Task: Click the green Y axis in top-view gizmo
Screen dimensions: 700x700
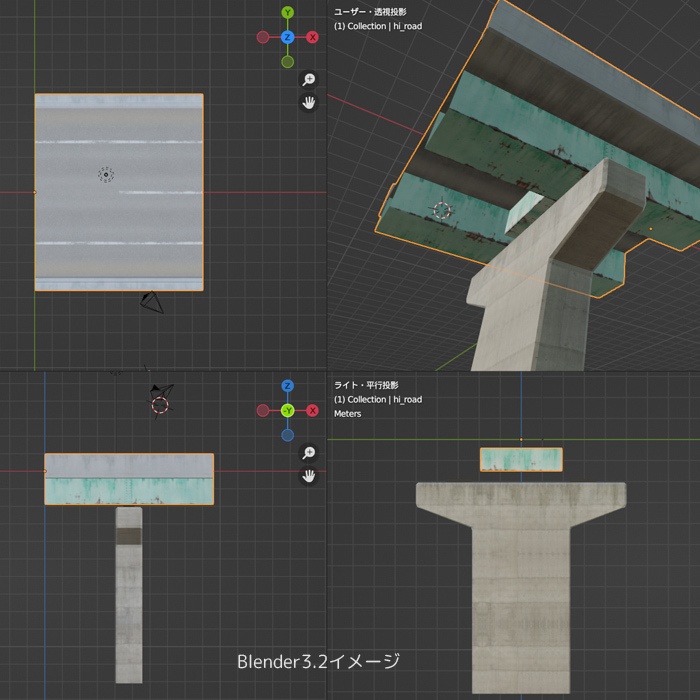Action: click(x=288, y=12)
